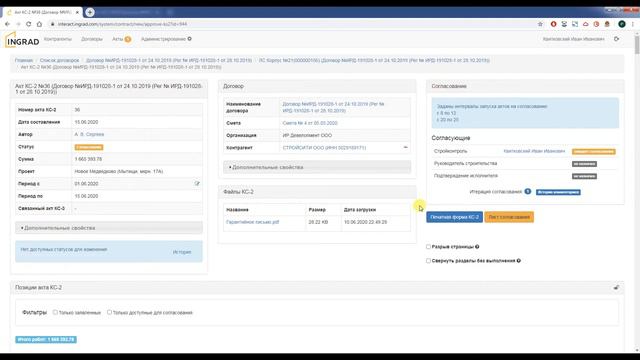This screenshot has width=640, height=360.
Task: Open the Chrome profile avatar
Action: 622,24
